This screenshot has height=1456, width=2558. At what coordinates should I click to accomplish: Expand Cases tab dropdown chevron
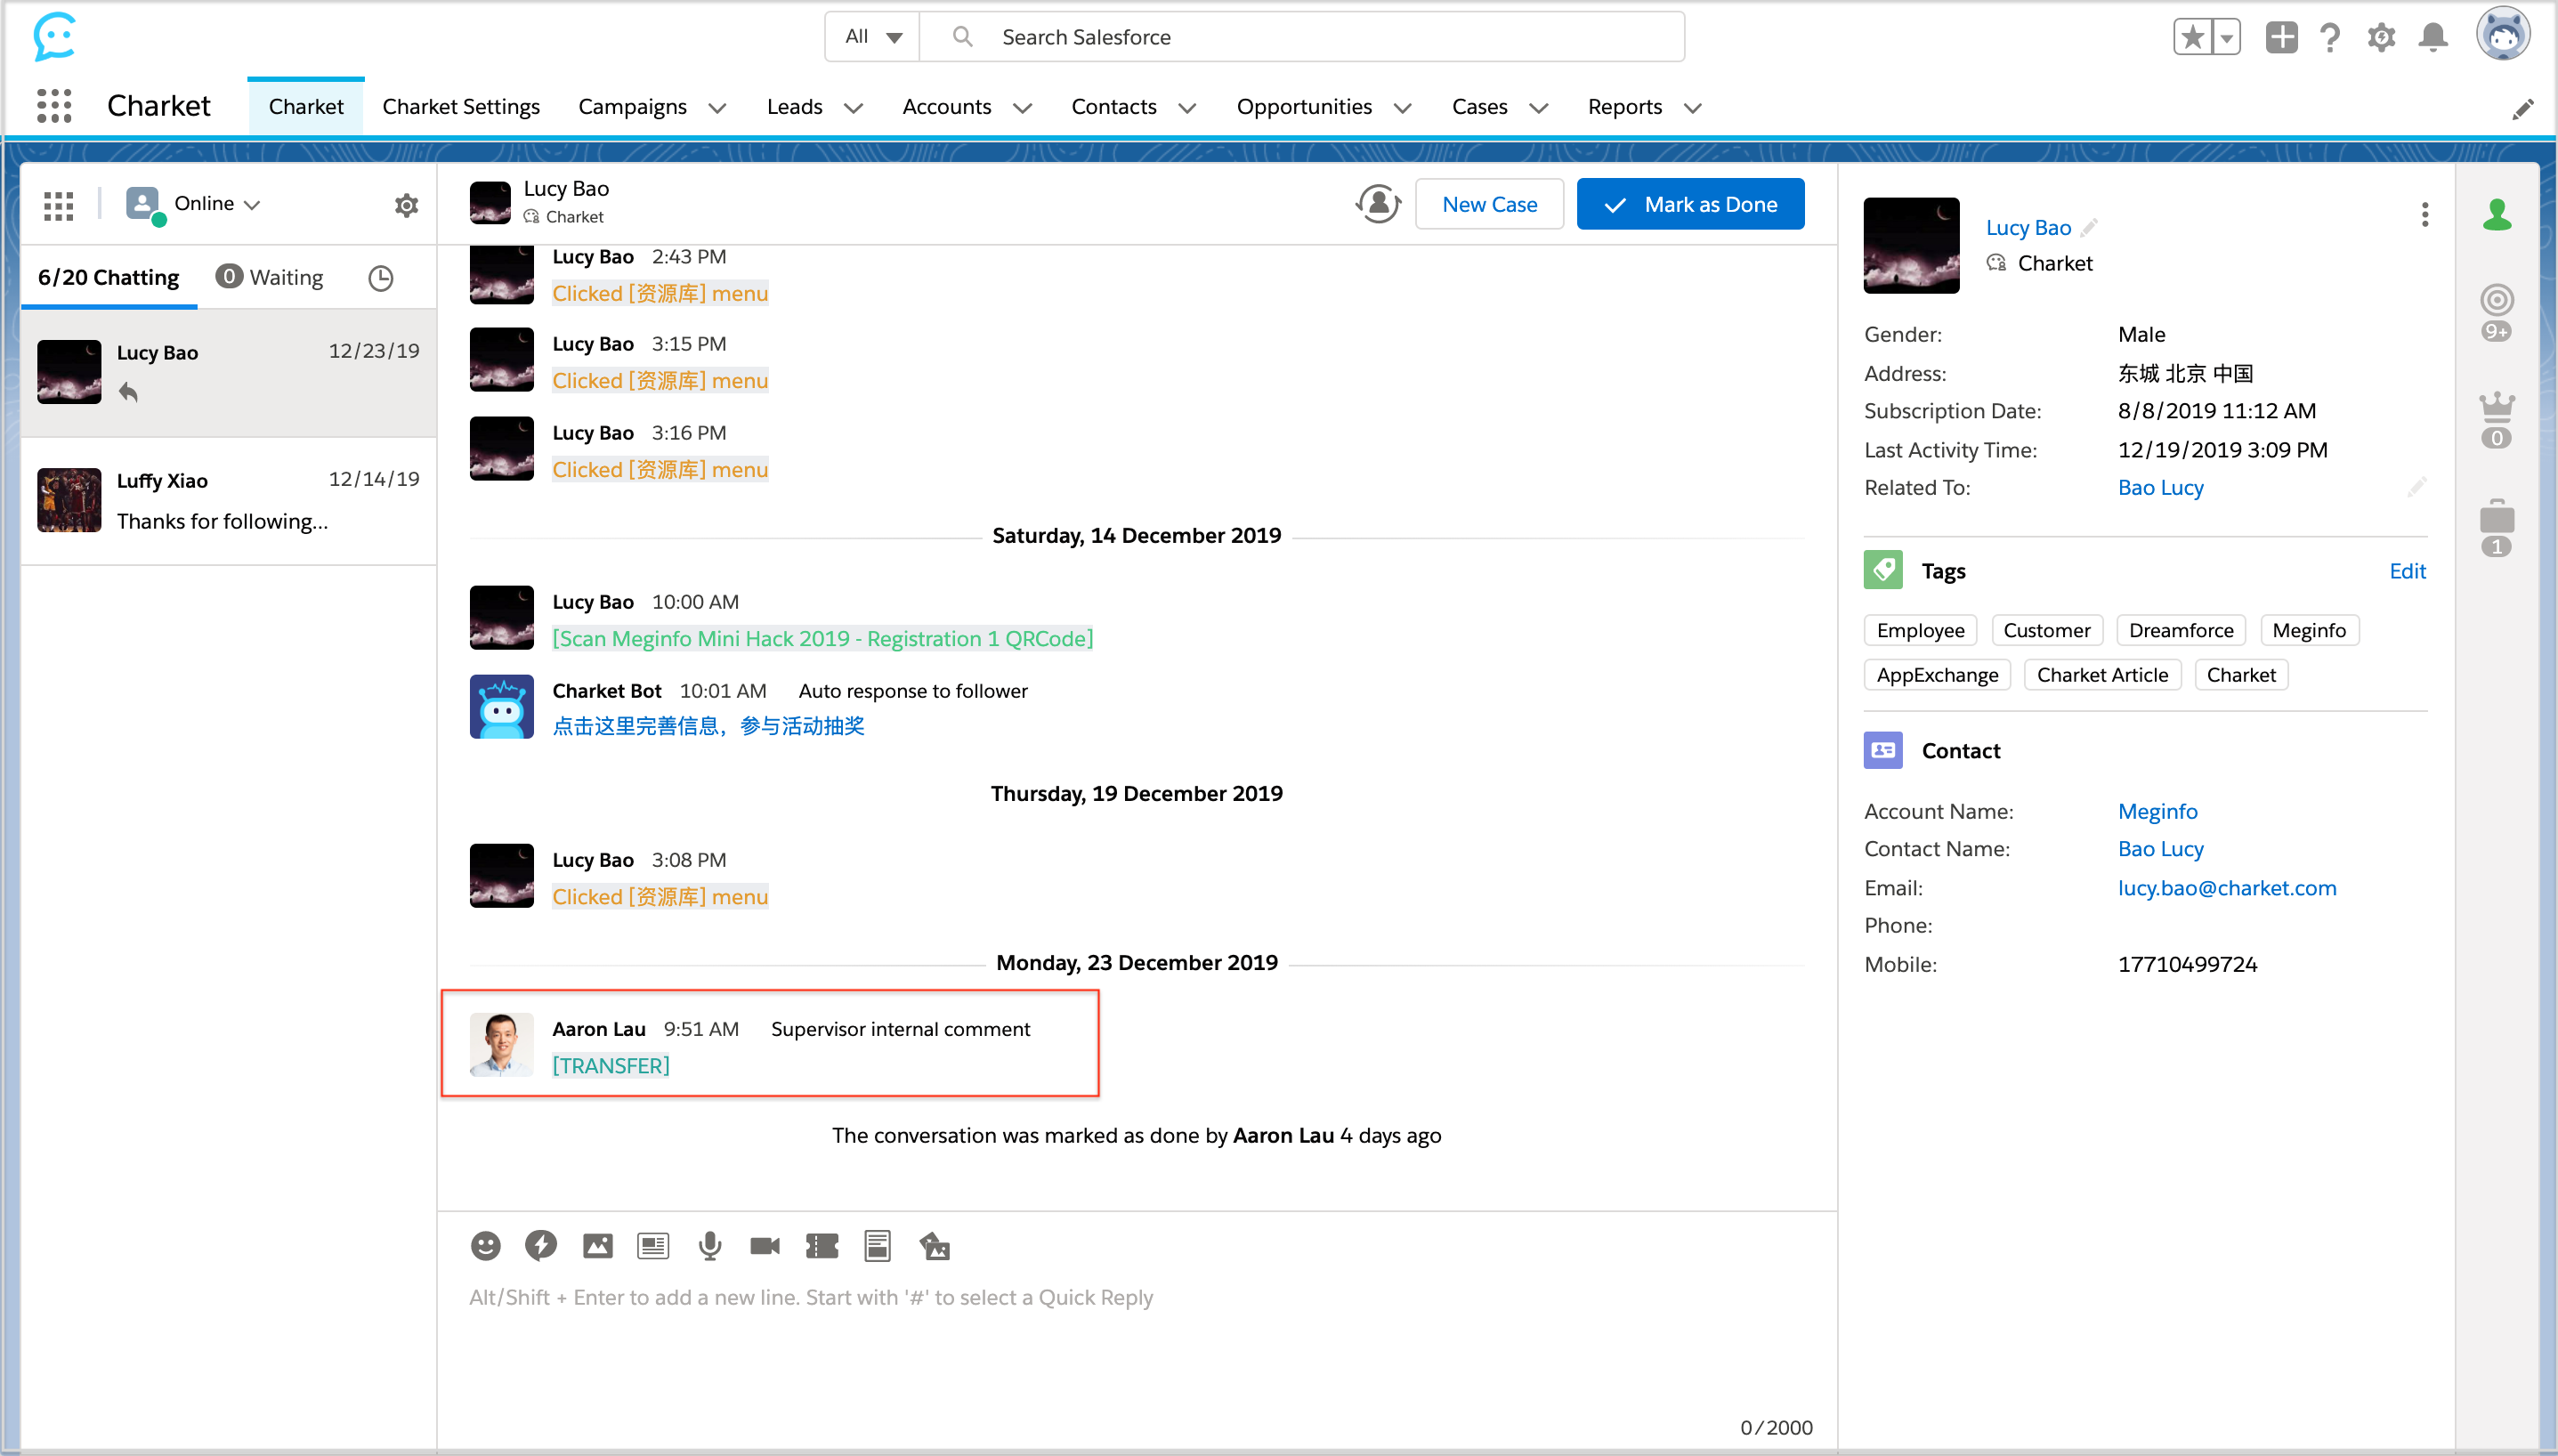click(1538, 108)
